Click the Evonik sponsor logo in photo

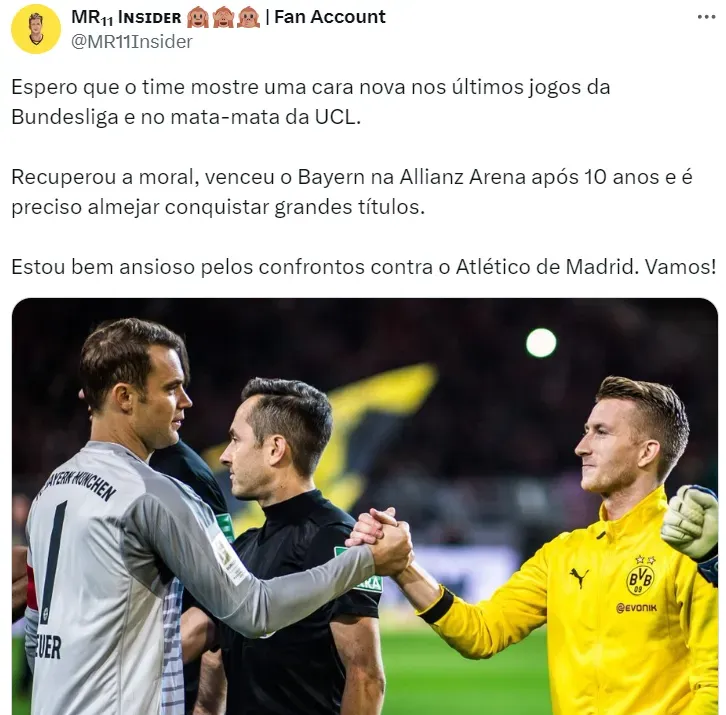pyautogui.click(x=636, y=608)
